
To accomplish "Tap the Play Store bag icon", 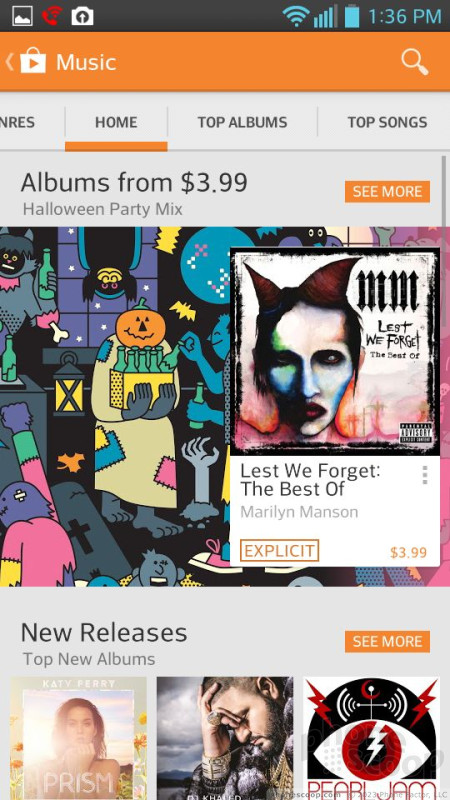I will click(x=33, y=62).
